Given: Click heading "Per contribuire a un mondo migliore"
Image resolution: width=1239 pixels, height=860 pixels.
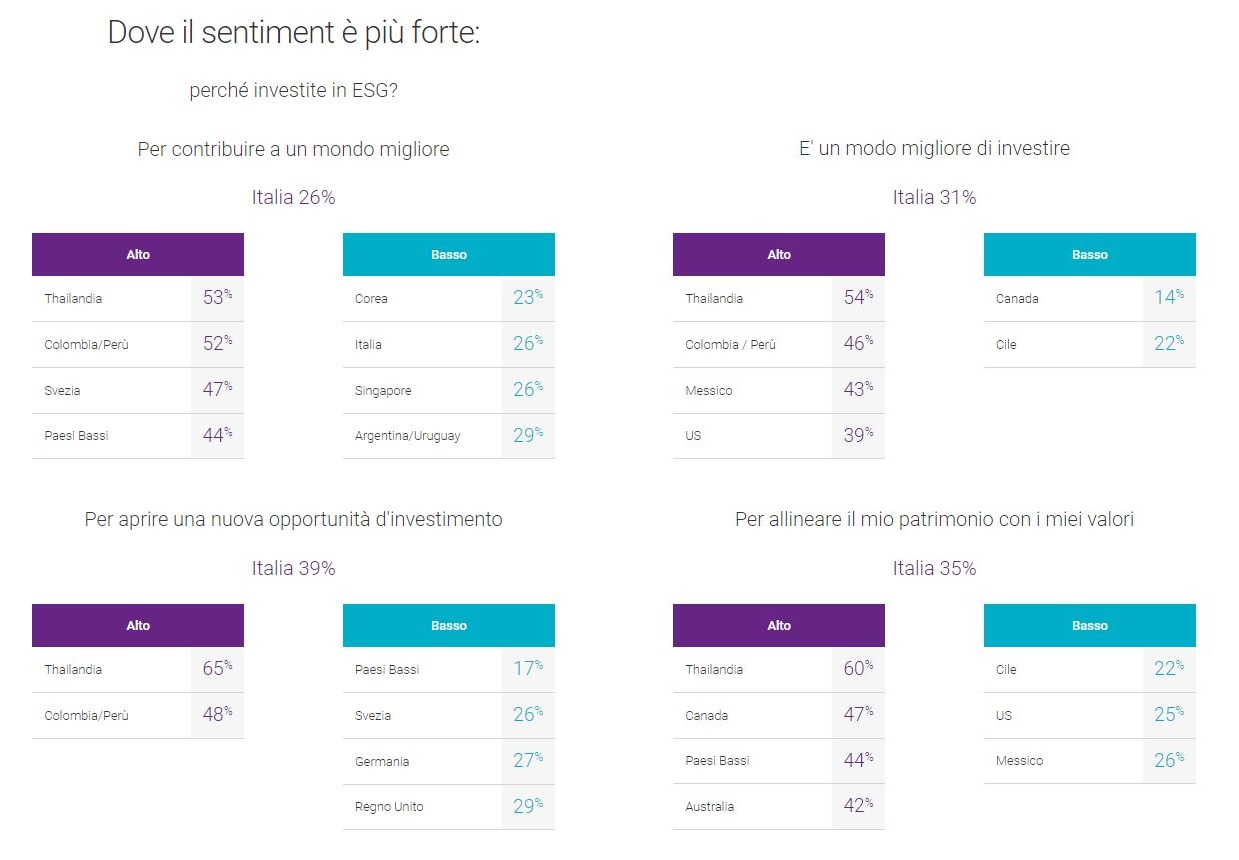Looking at the screenshot, I should click(x=293, y=149).
